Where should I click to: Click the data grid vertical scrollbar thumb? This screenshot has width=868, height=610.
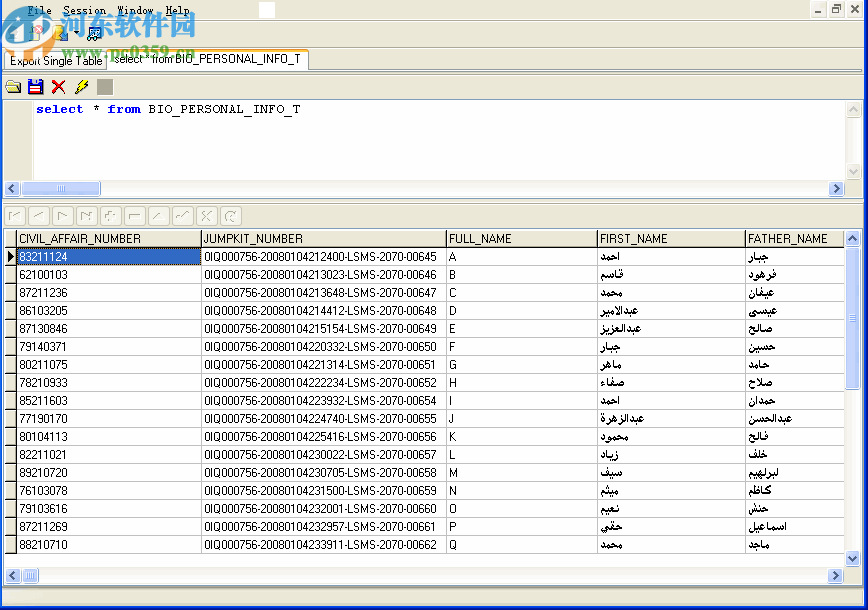pyautogui.click(x=852, y=318)
